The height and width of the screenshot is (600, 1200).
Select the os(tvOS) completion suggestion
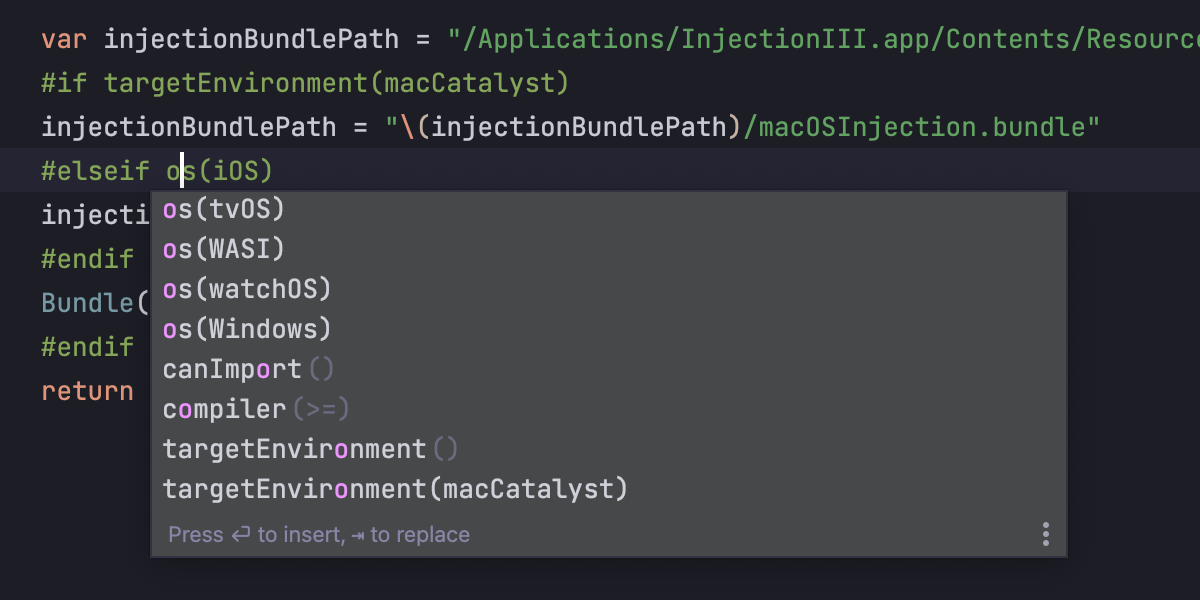[x=608, y=209]
